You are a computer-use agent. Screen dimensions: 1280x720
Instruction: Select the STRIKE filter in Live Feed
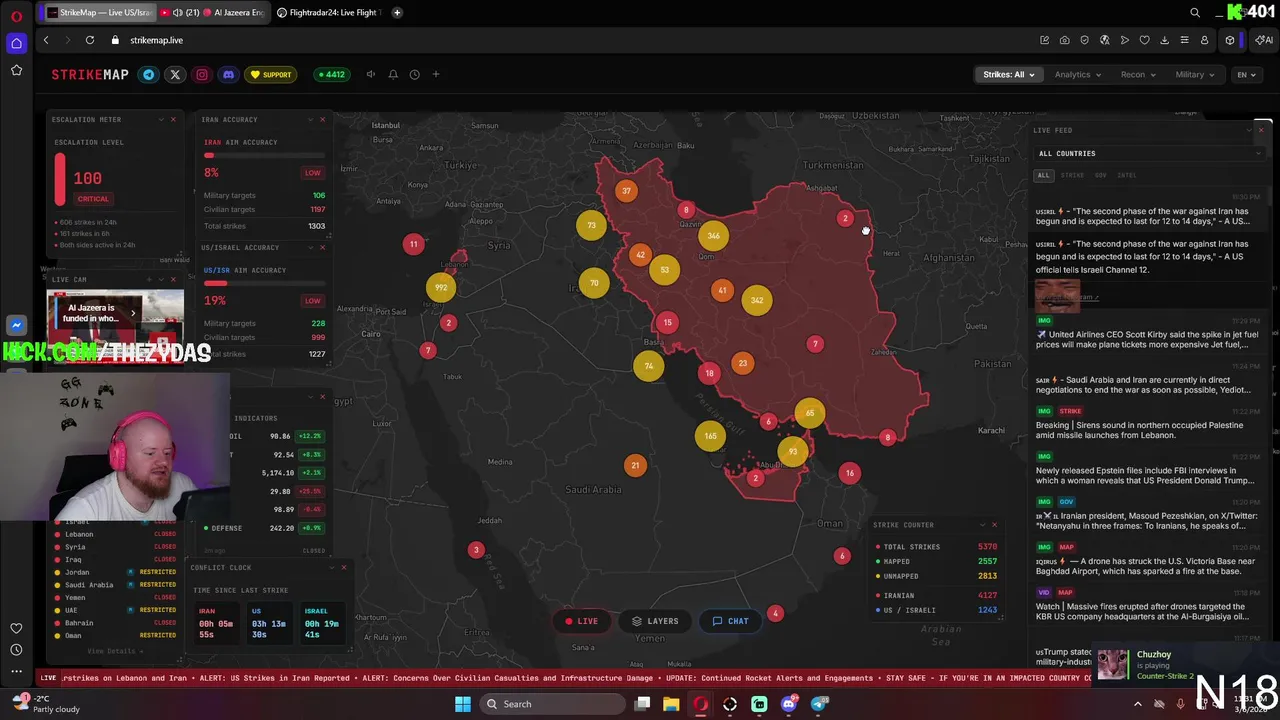1072,176
